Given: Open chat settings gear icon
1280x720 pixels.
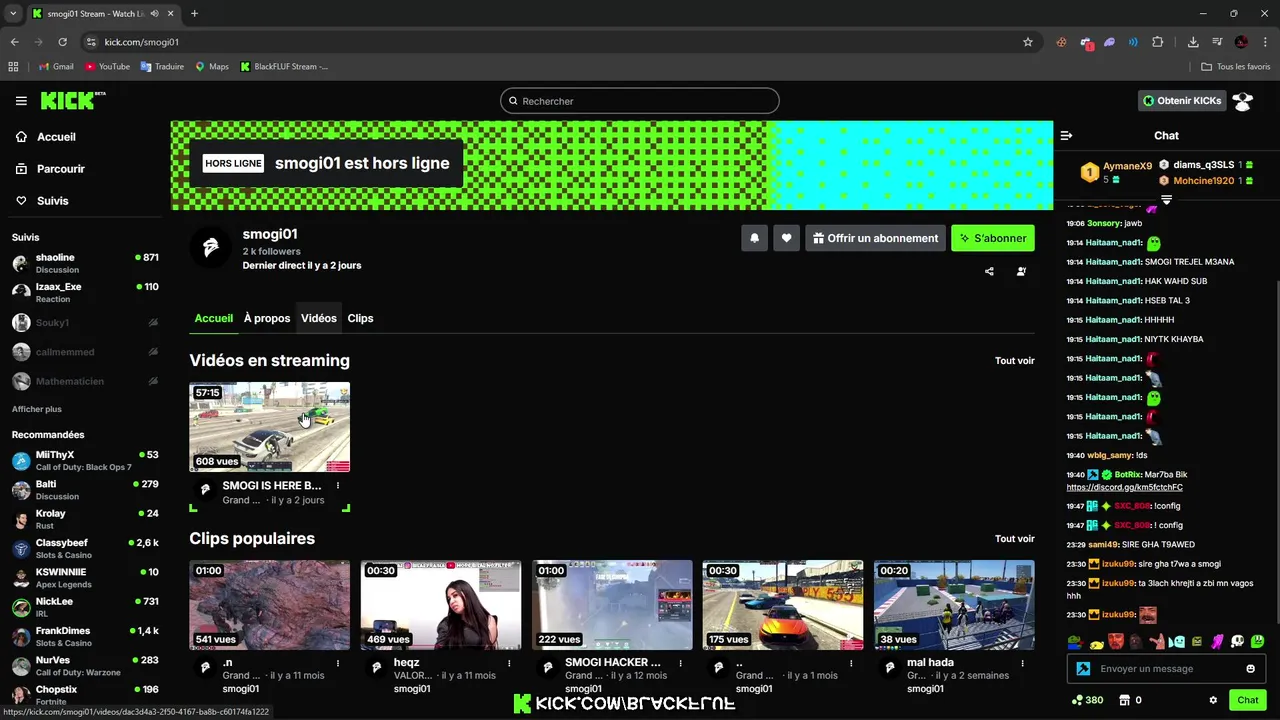Looking at the screenshot, I should tap(1213, 700).
